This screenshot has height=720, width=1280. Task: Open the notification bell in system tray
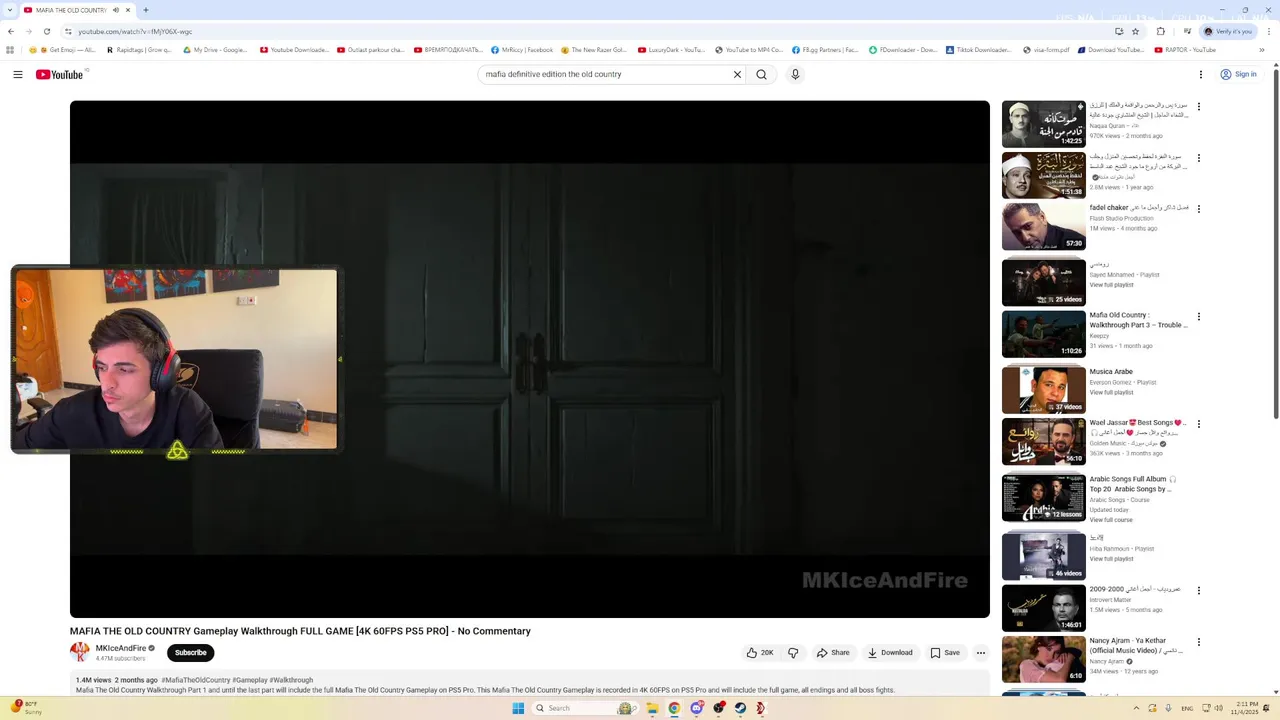pyautogui.click(x=1267, y=708)
